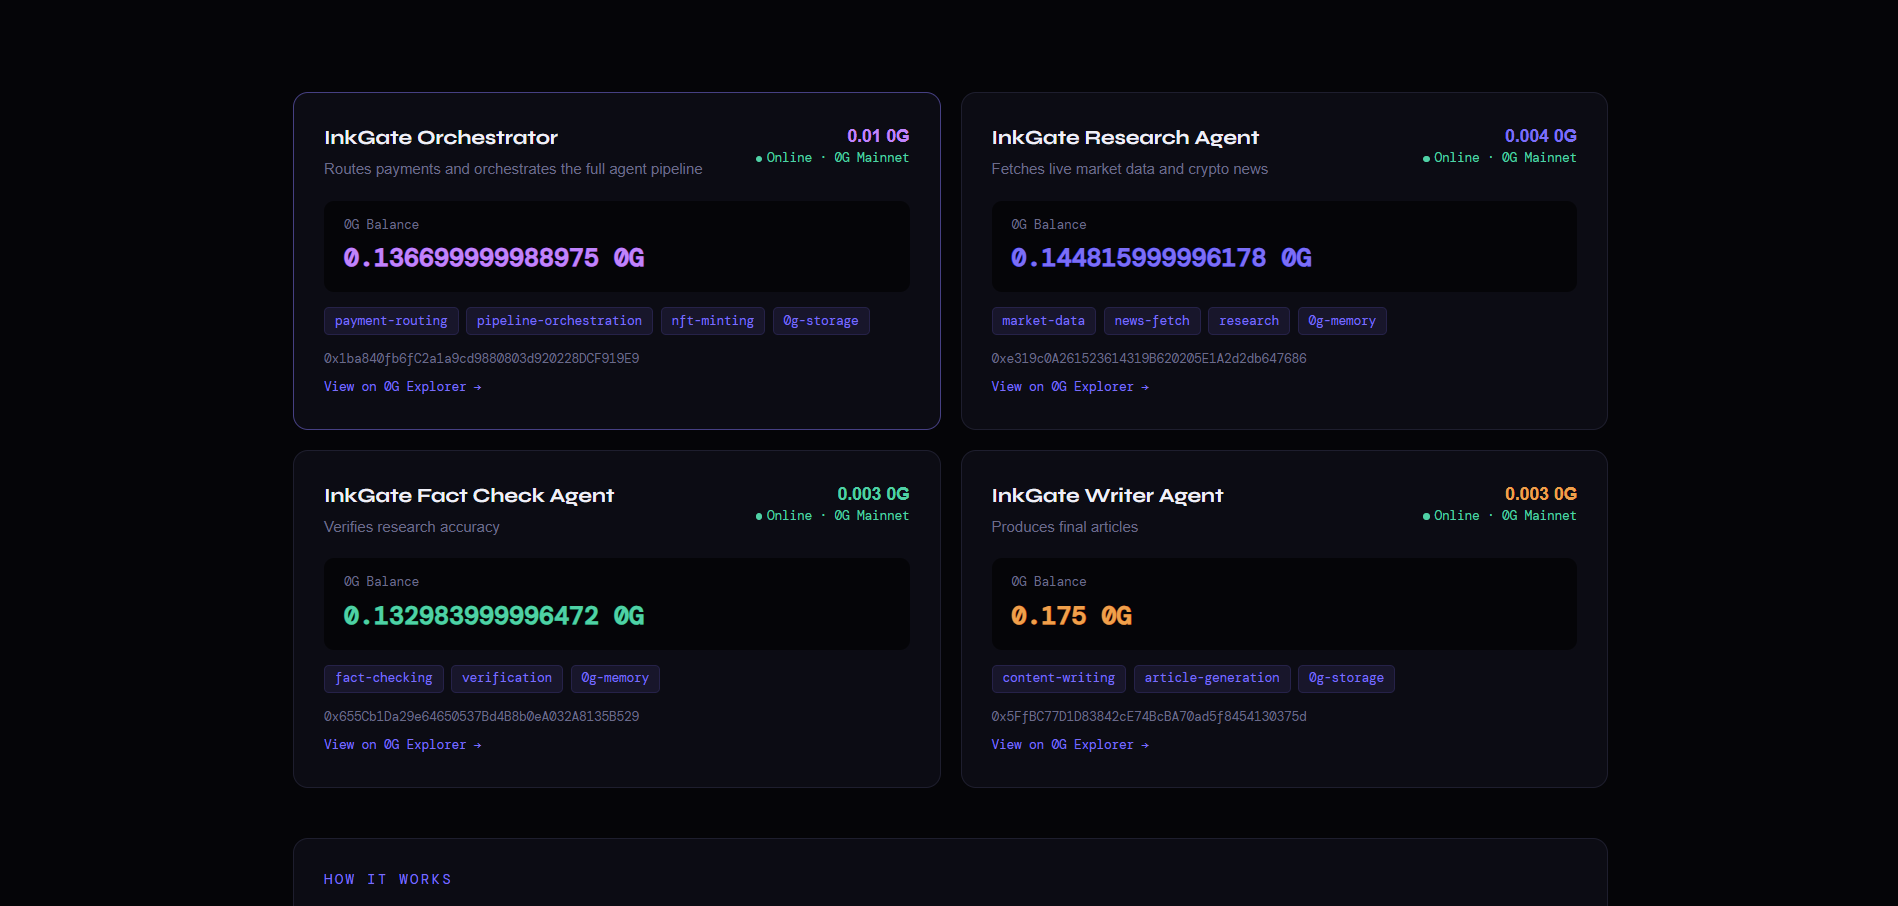1898x906 pixels.
Task: Click 0G Mainnet label on Research Agent card
Action: pos(1539,158)
